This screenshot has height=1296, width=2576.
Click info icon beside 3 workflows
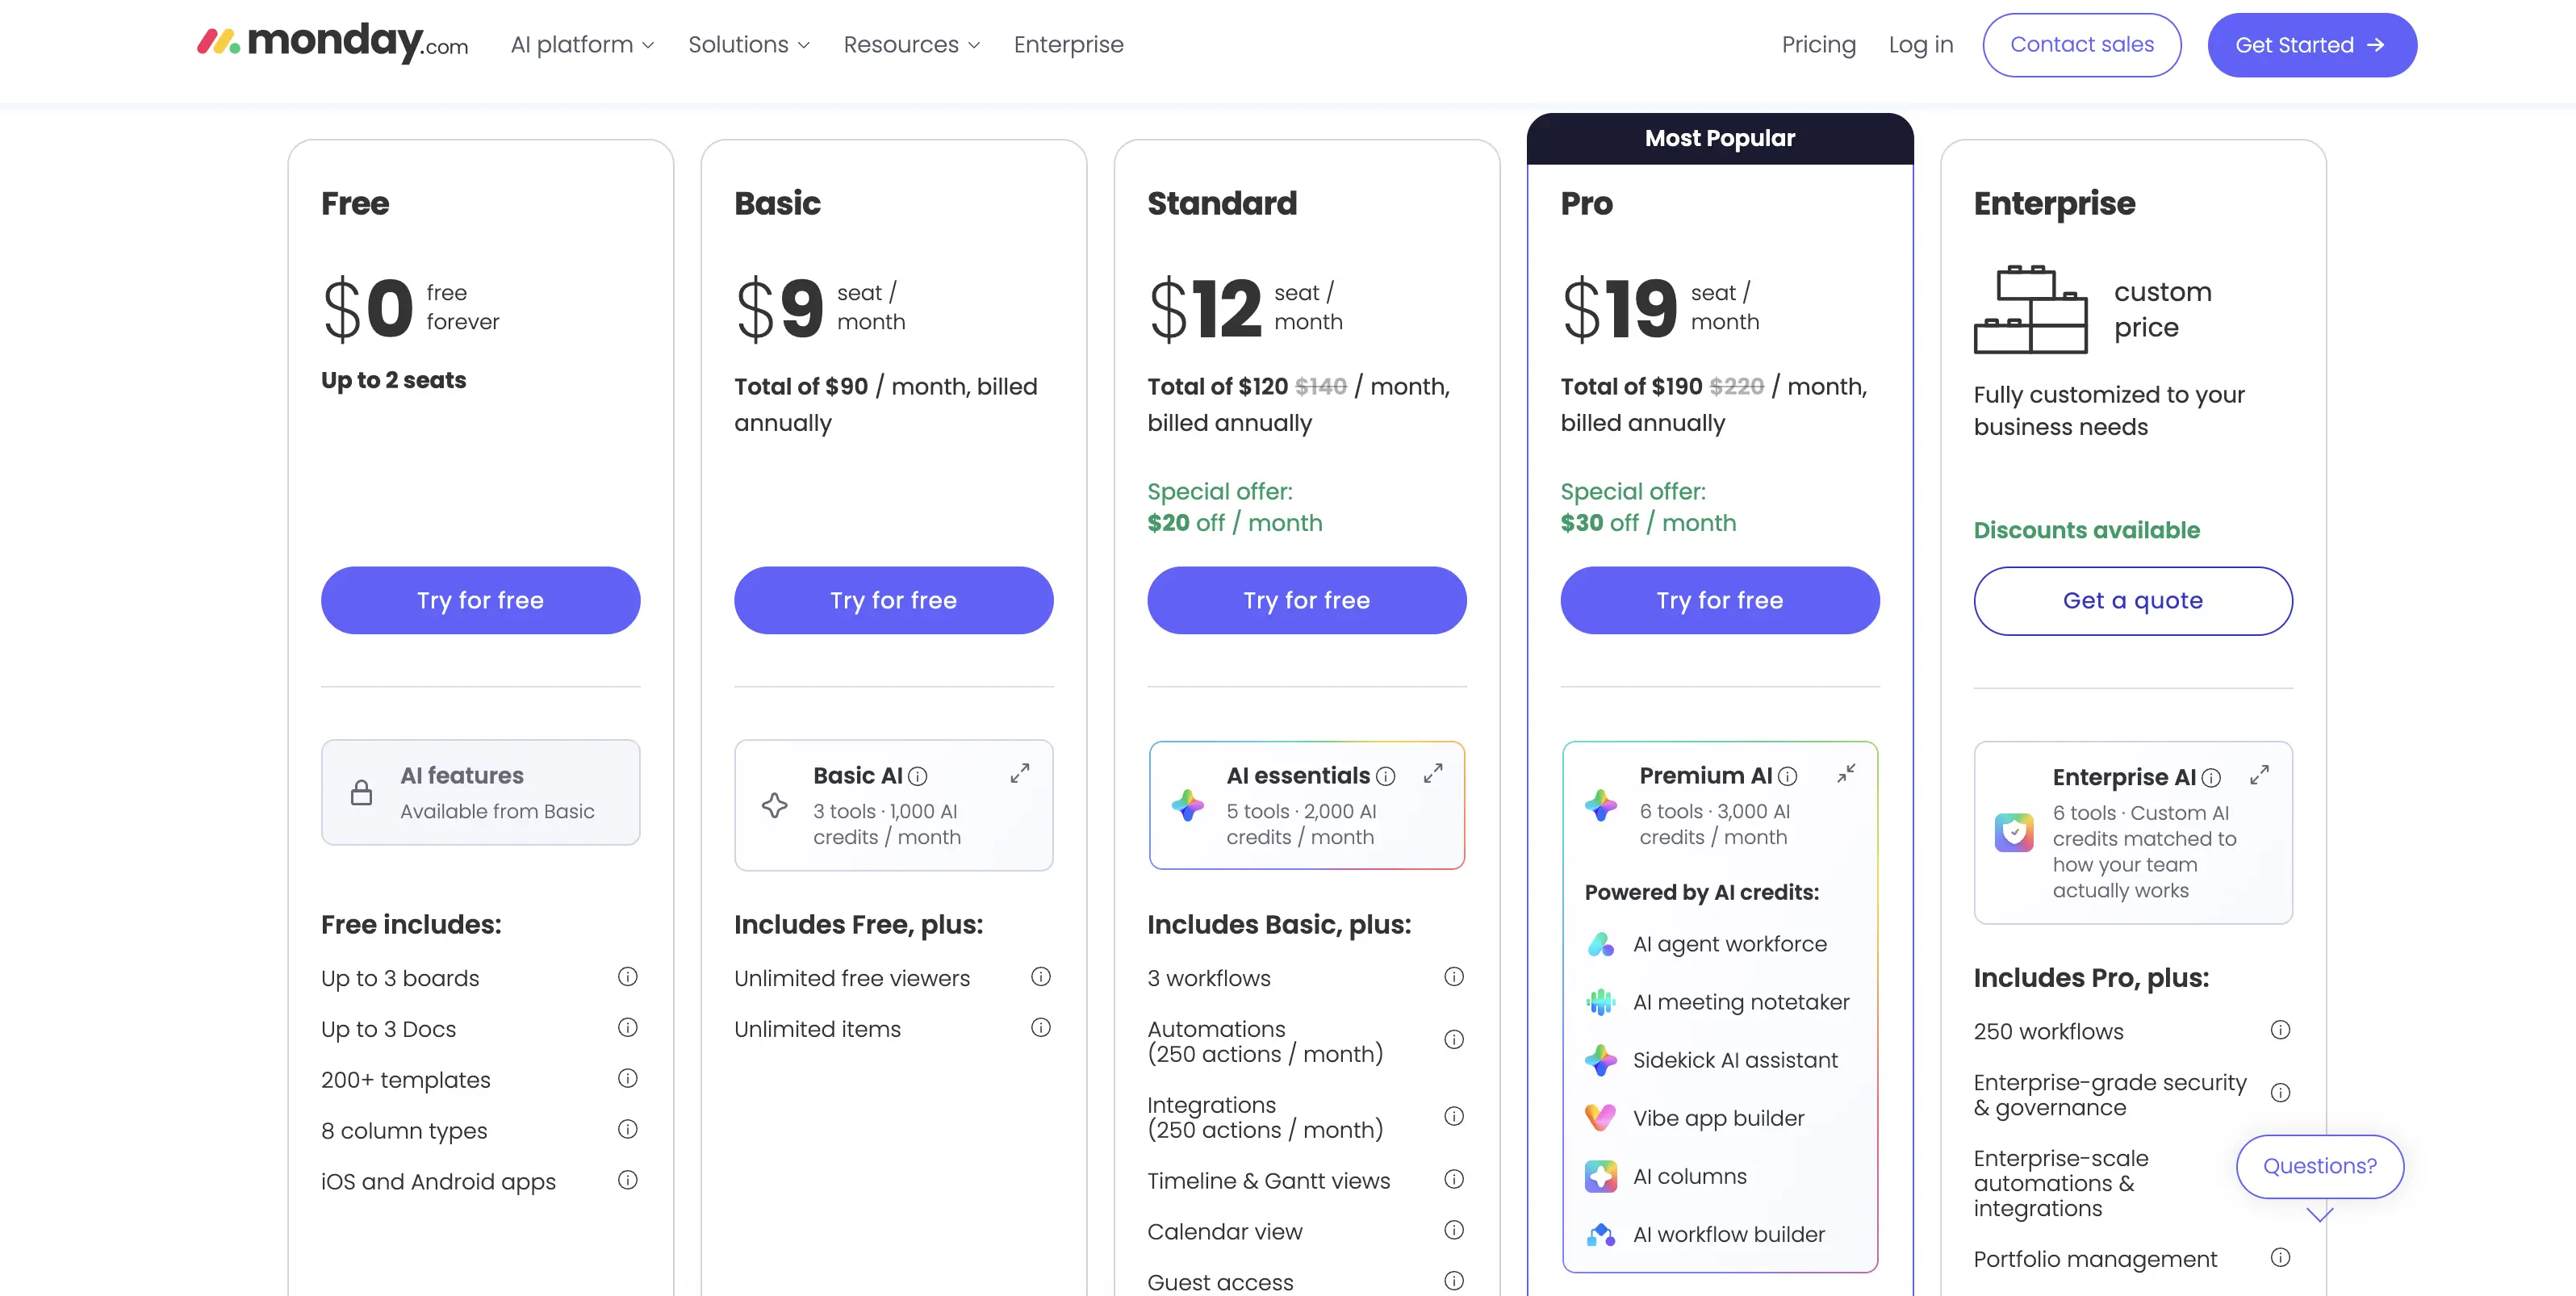[x=1454, y=977]
